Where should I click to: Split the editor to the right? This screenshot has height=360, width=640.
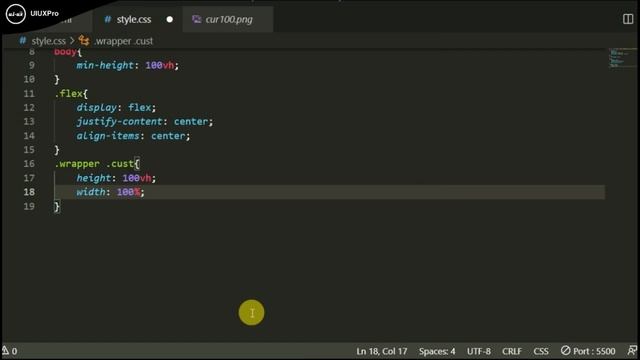pos(628,19)
